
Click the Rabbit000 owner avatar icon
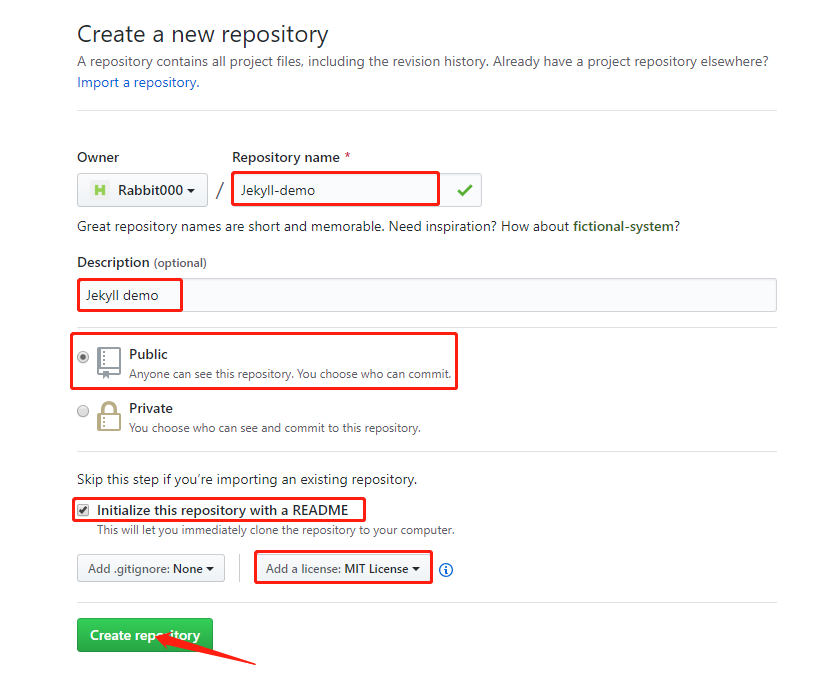coord(98,189)
